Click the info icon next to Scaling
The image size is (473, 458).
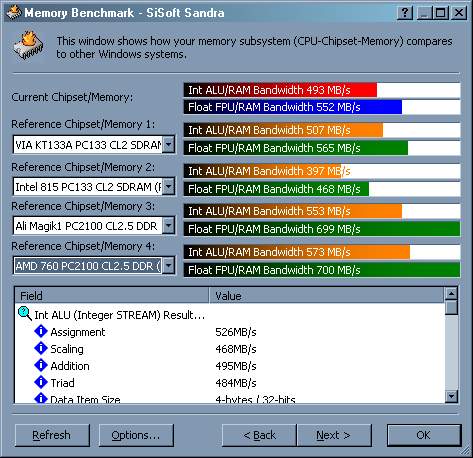(41, 348)
